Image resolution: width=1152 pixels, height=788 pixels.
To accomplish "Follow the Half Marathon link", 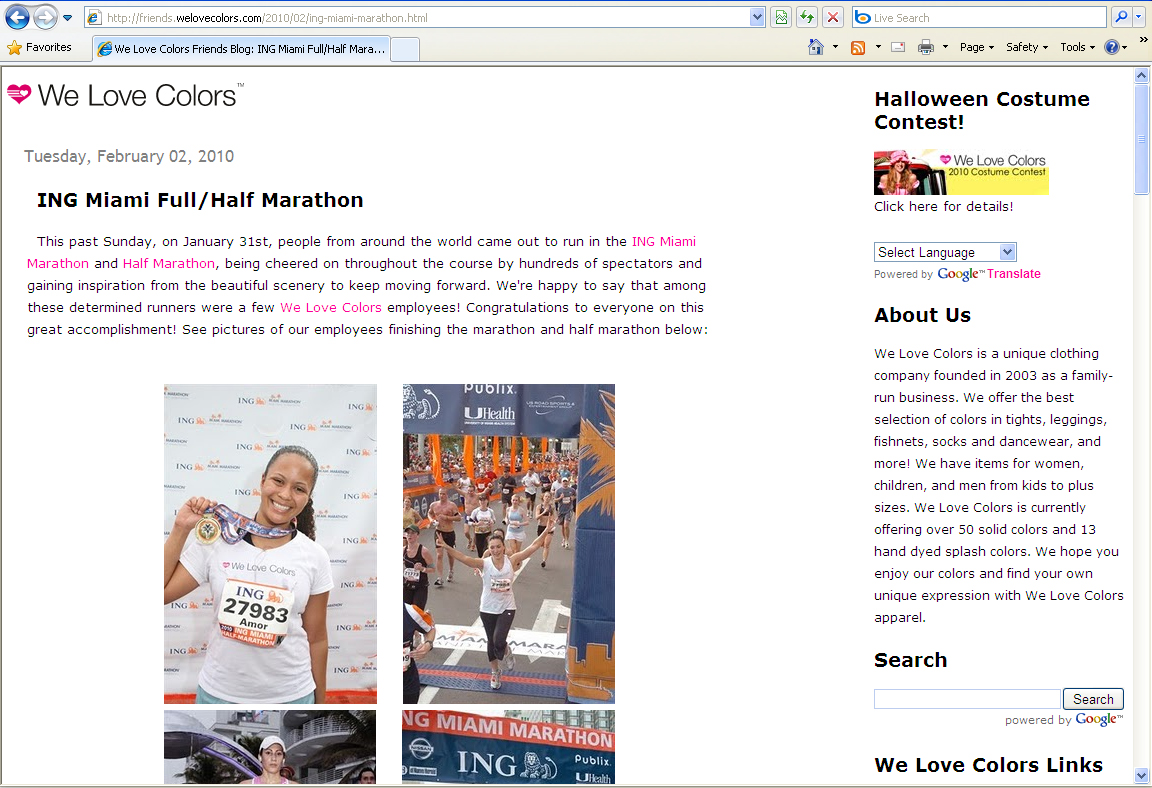I will click(x=168, y=263).
